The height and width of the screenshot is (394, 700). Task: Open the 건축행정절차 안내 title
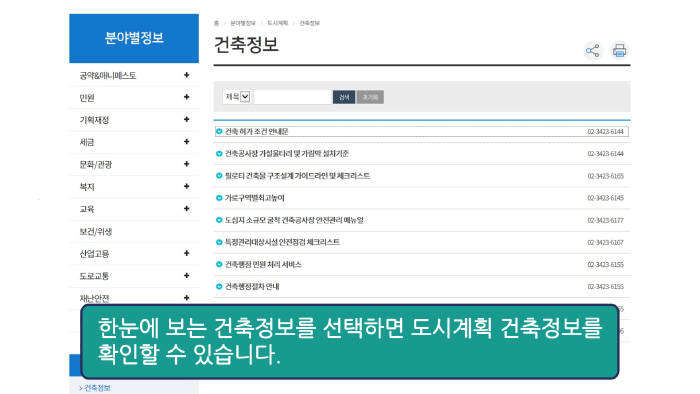(252, 286)
